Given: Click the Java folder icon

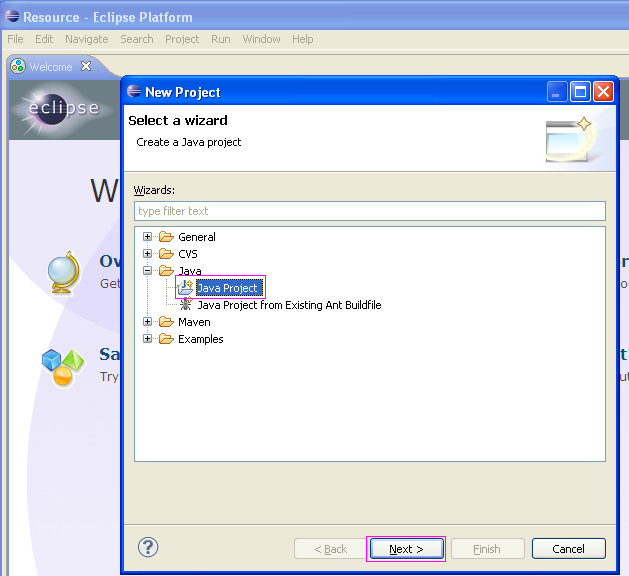Looking at the screenshot, I should (x=166, y=270).
